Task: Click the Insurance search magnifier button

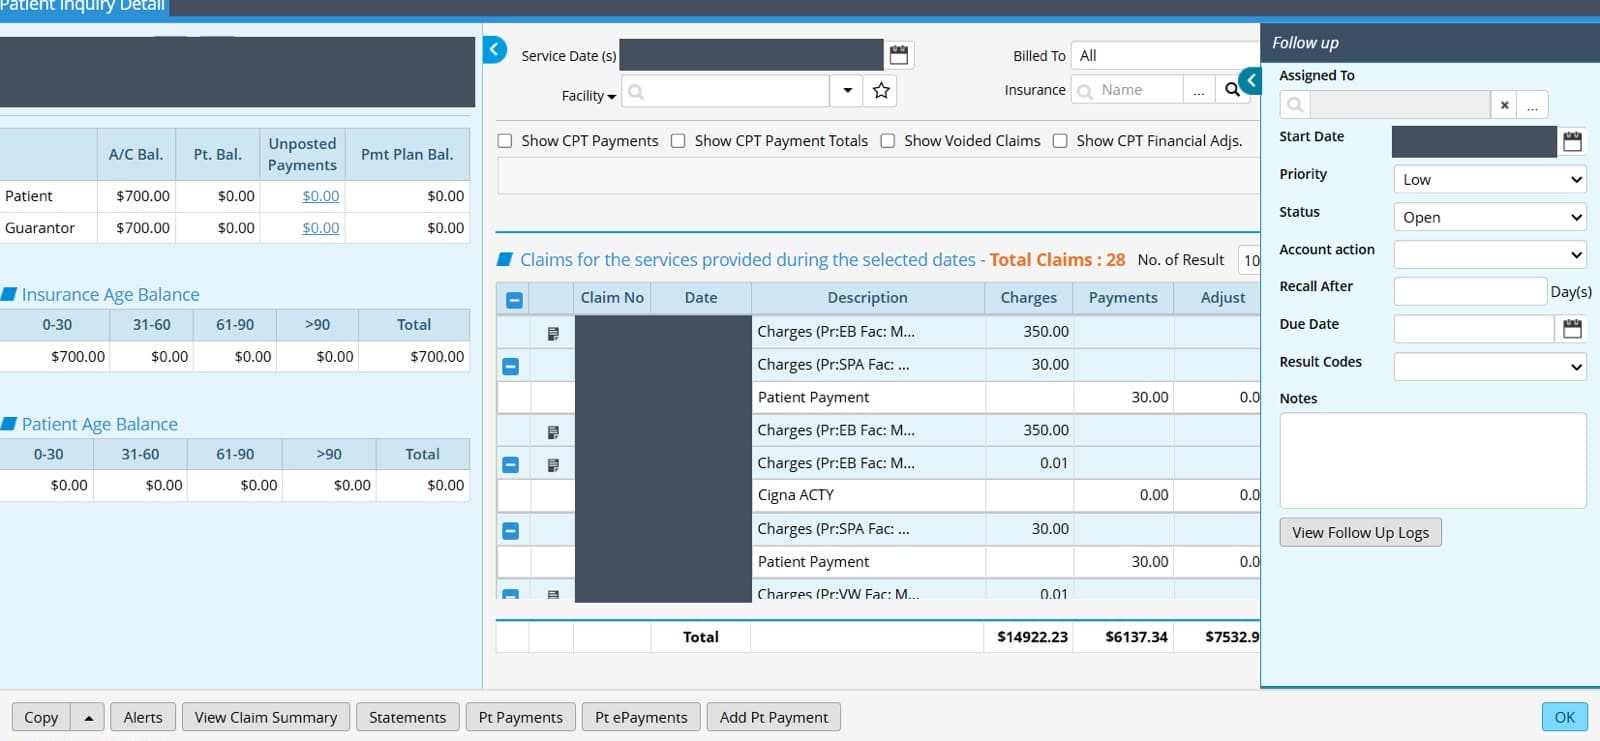Action: [1232, 90]
